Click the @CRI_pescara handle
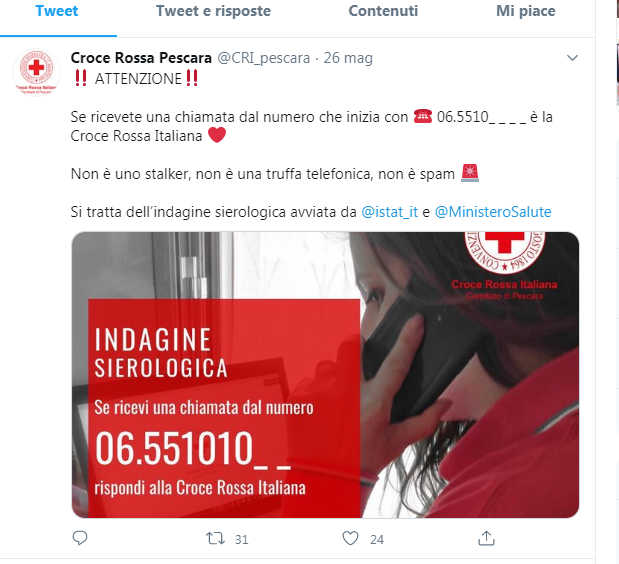The height and width of the screenshot is (564, 619). (264, 58)
